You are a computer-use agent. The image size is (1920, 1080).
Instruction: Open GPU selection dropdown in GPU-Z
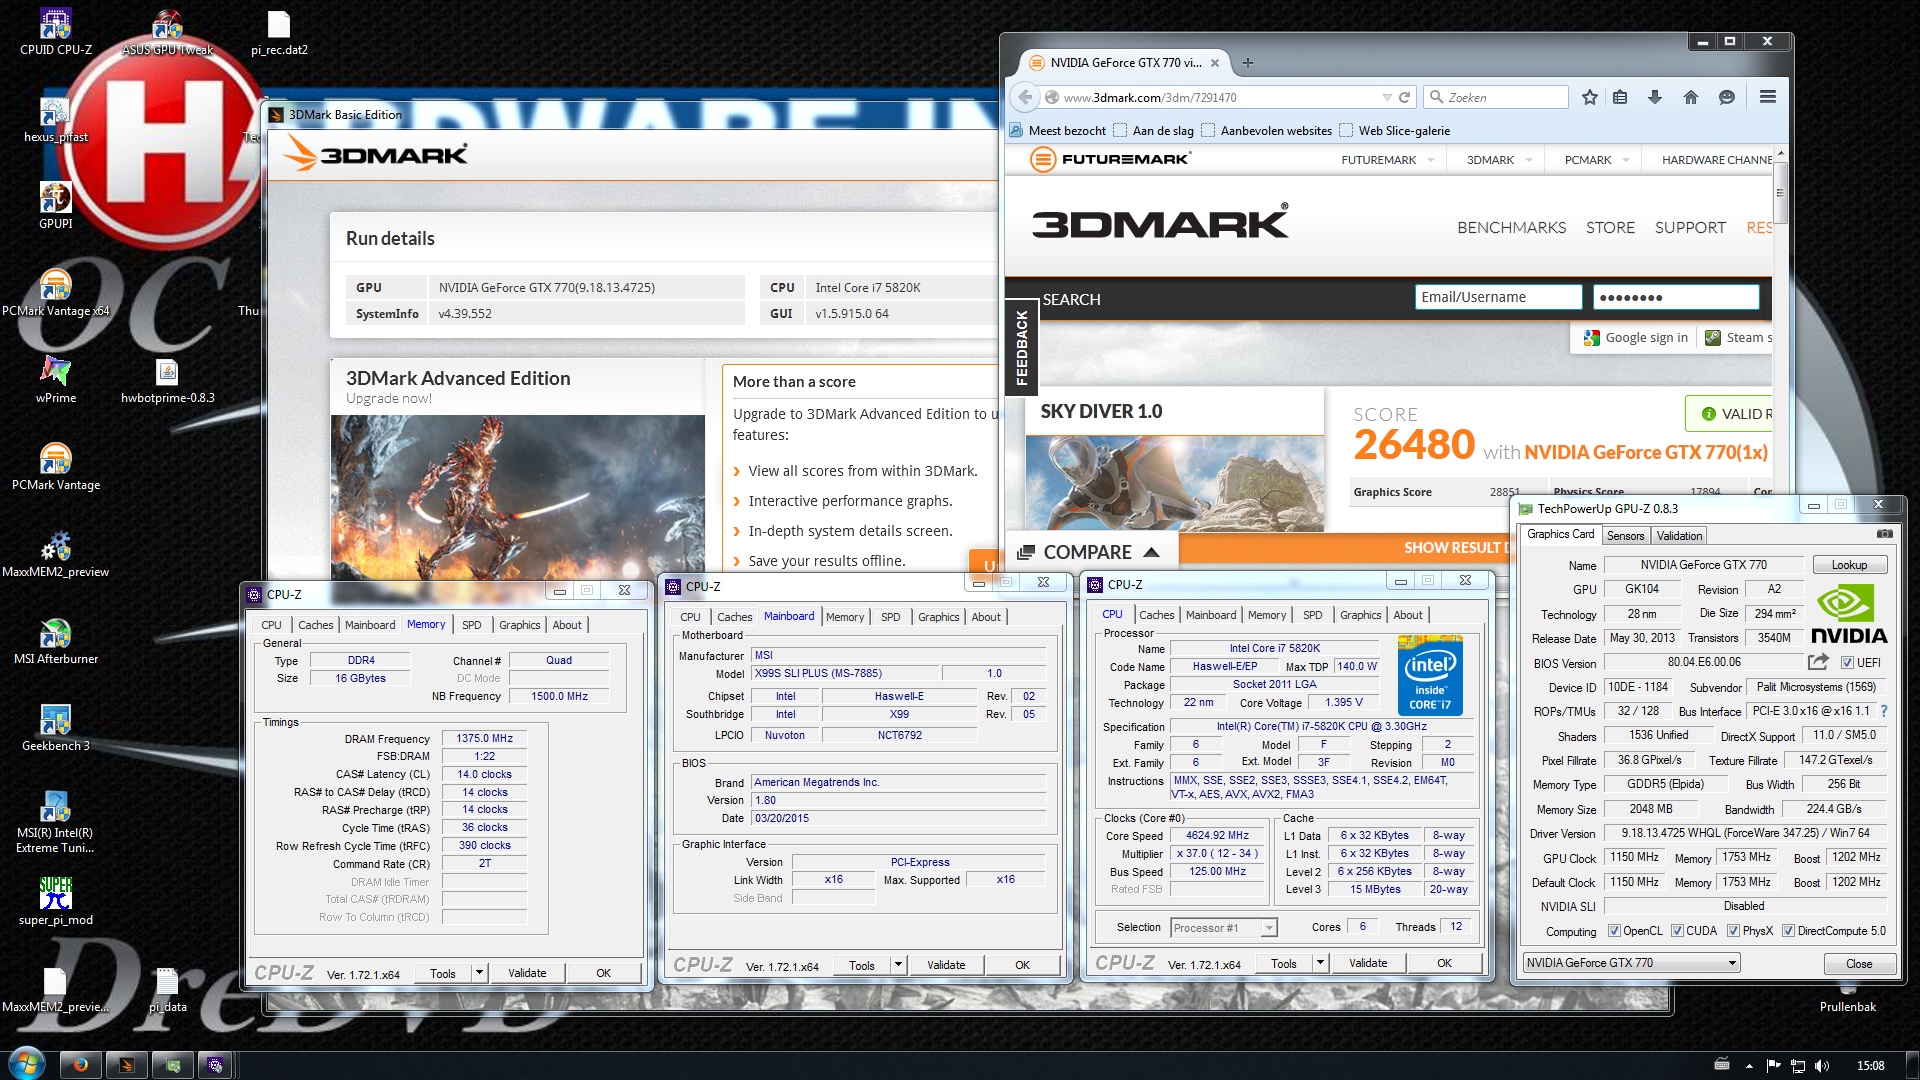pos(1632,963)
